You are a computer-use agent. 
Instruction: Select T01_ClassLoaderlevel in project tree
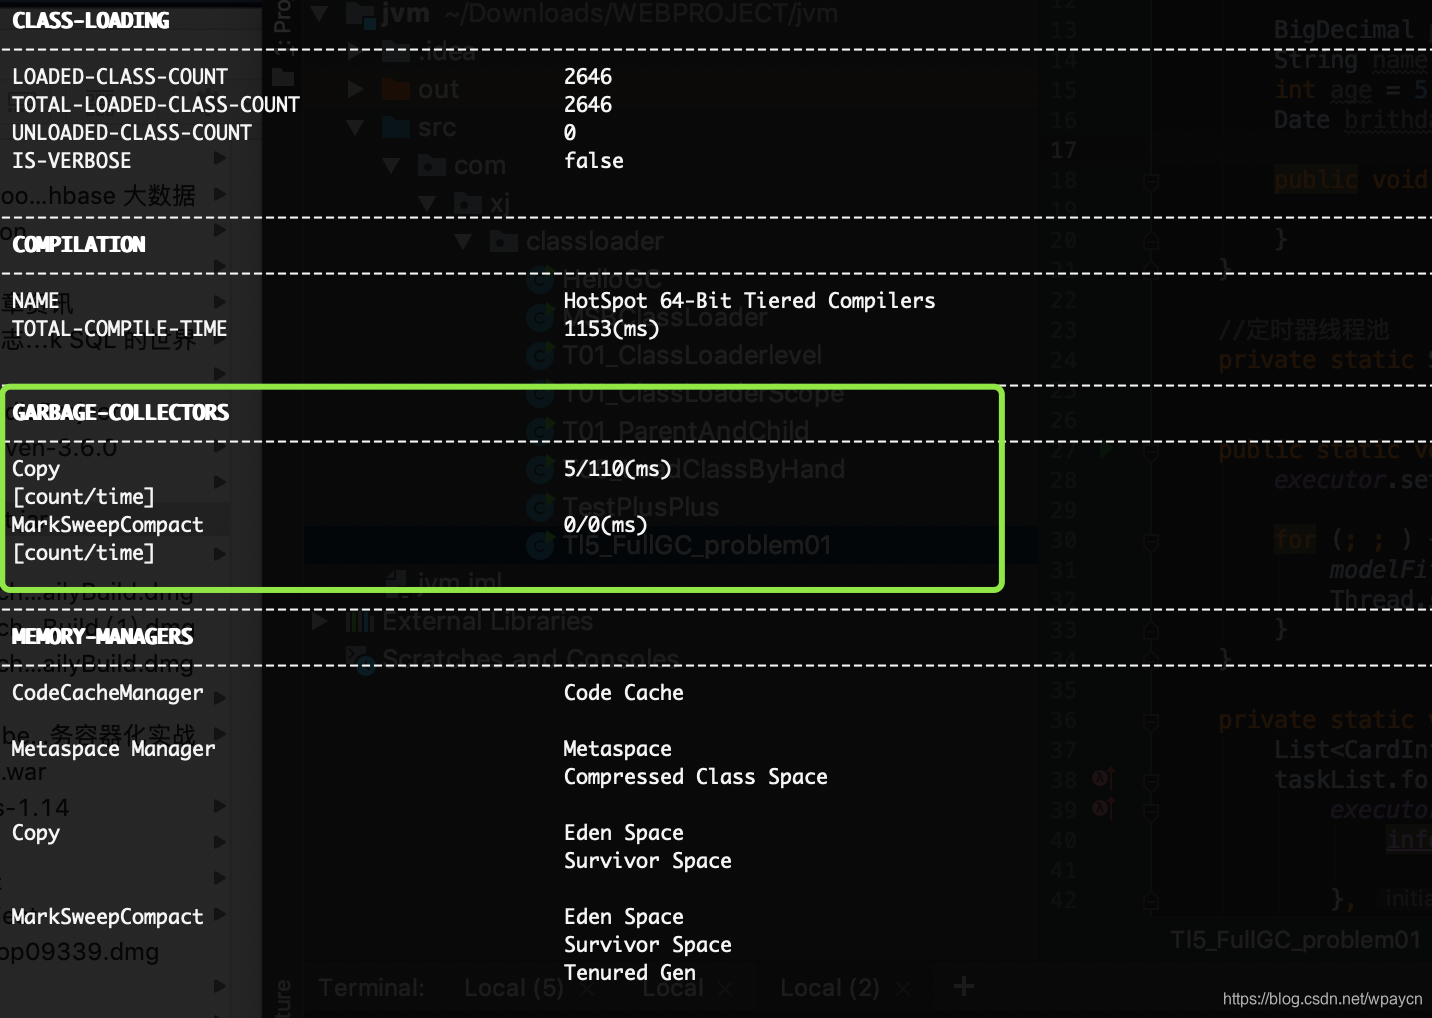point(692,355)
